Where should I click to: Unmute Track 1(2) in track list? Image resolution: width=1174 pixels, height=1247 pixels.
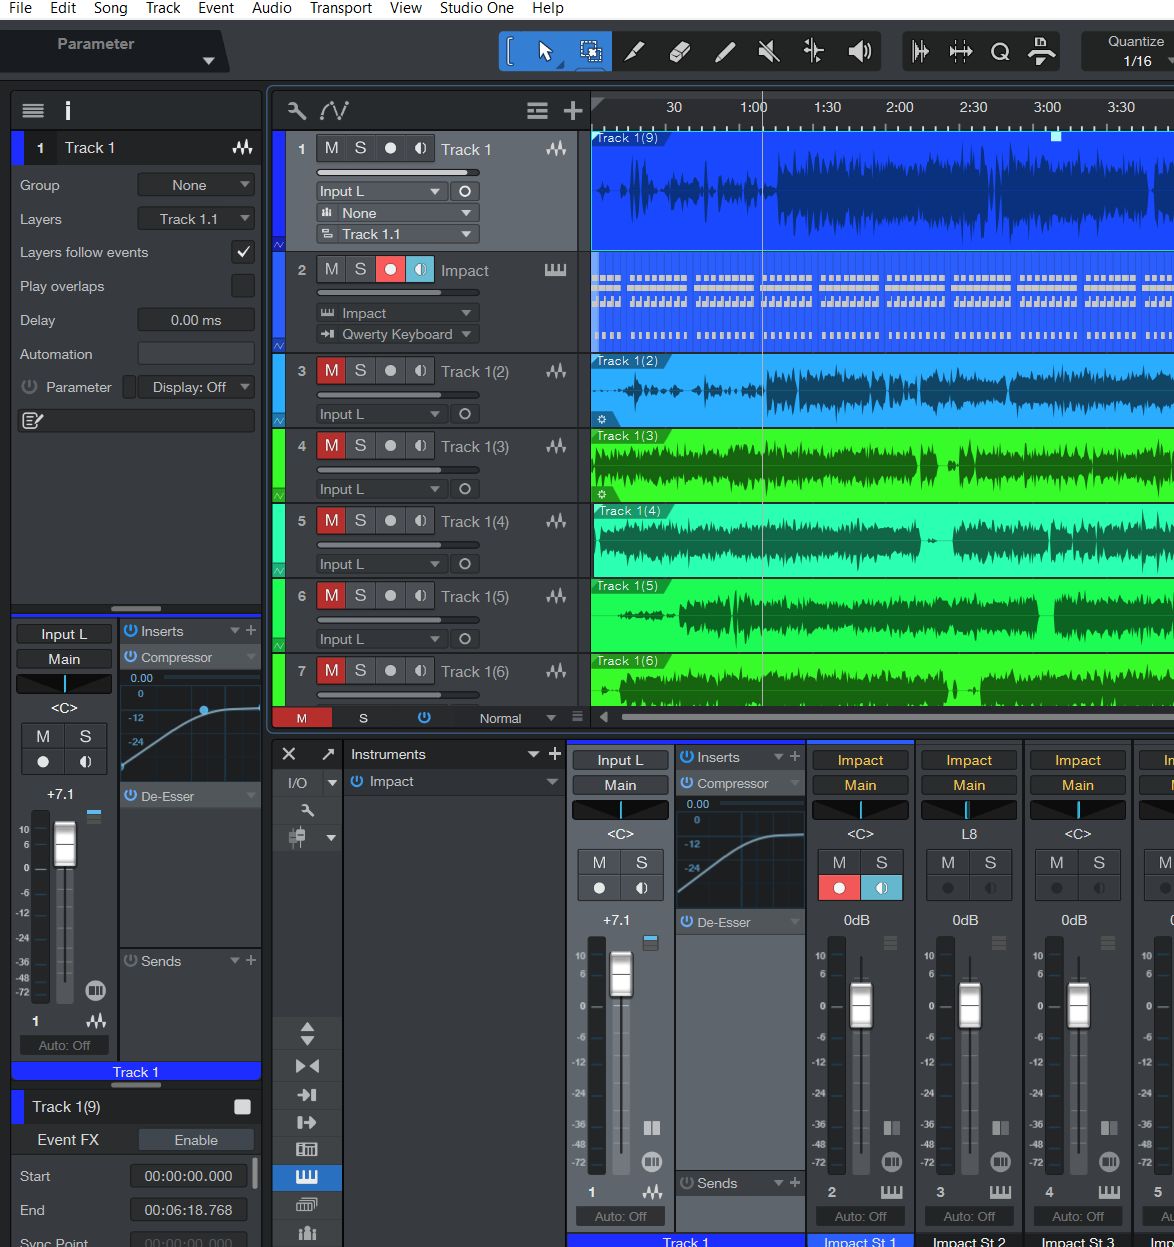331,371
